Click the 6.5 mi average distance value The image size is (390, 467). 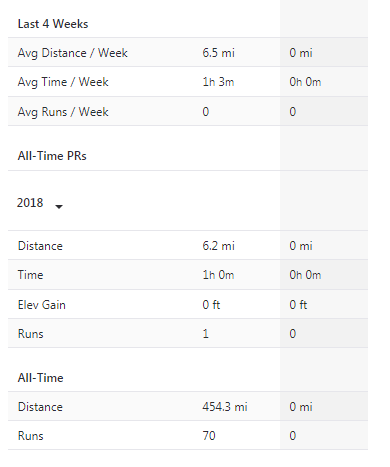[218, 53]
